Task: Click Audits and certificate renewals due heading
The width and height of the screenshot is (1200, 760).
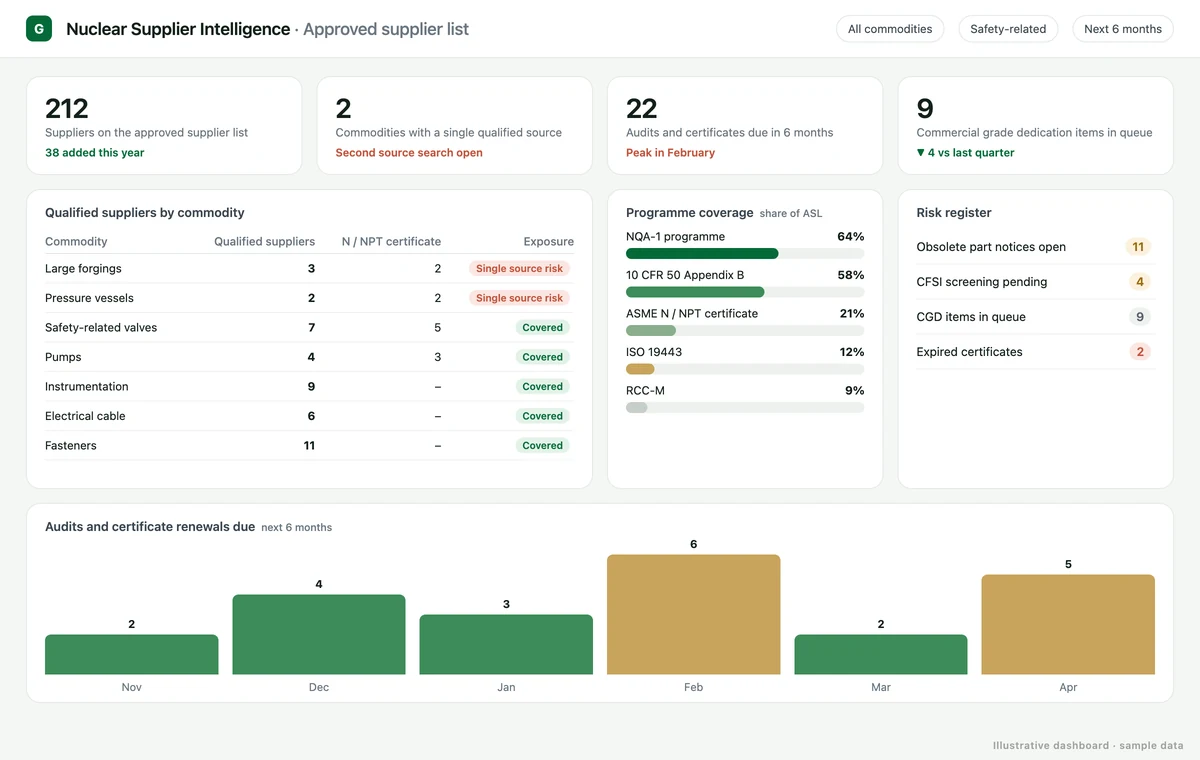Action: click(150, 527)
